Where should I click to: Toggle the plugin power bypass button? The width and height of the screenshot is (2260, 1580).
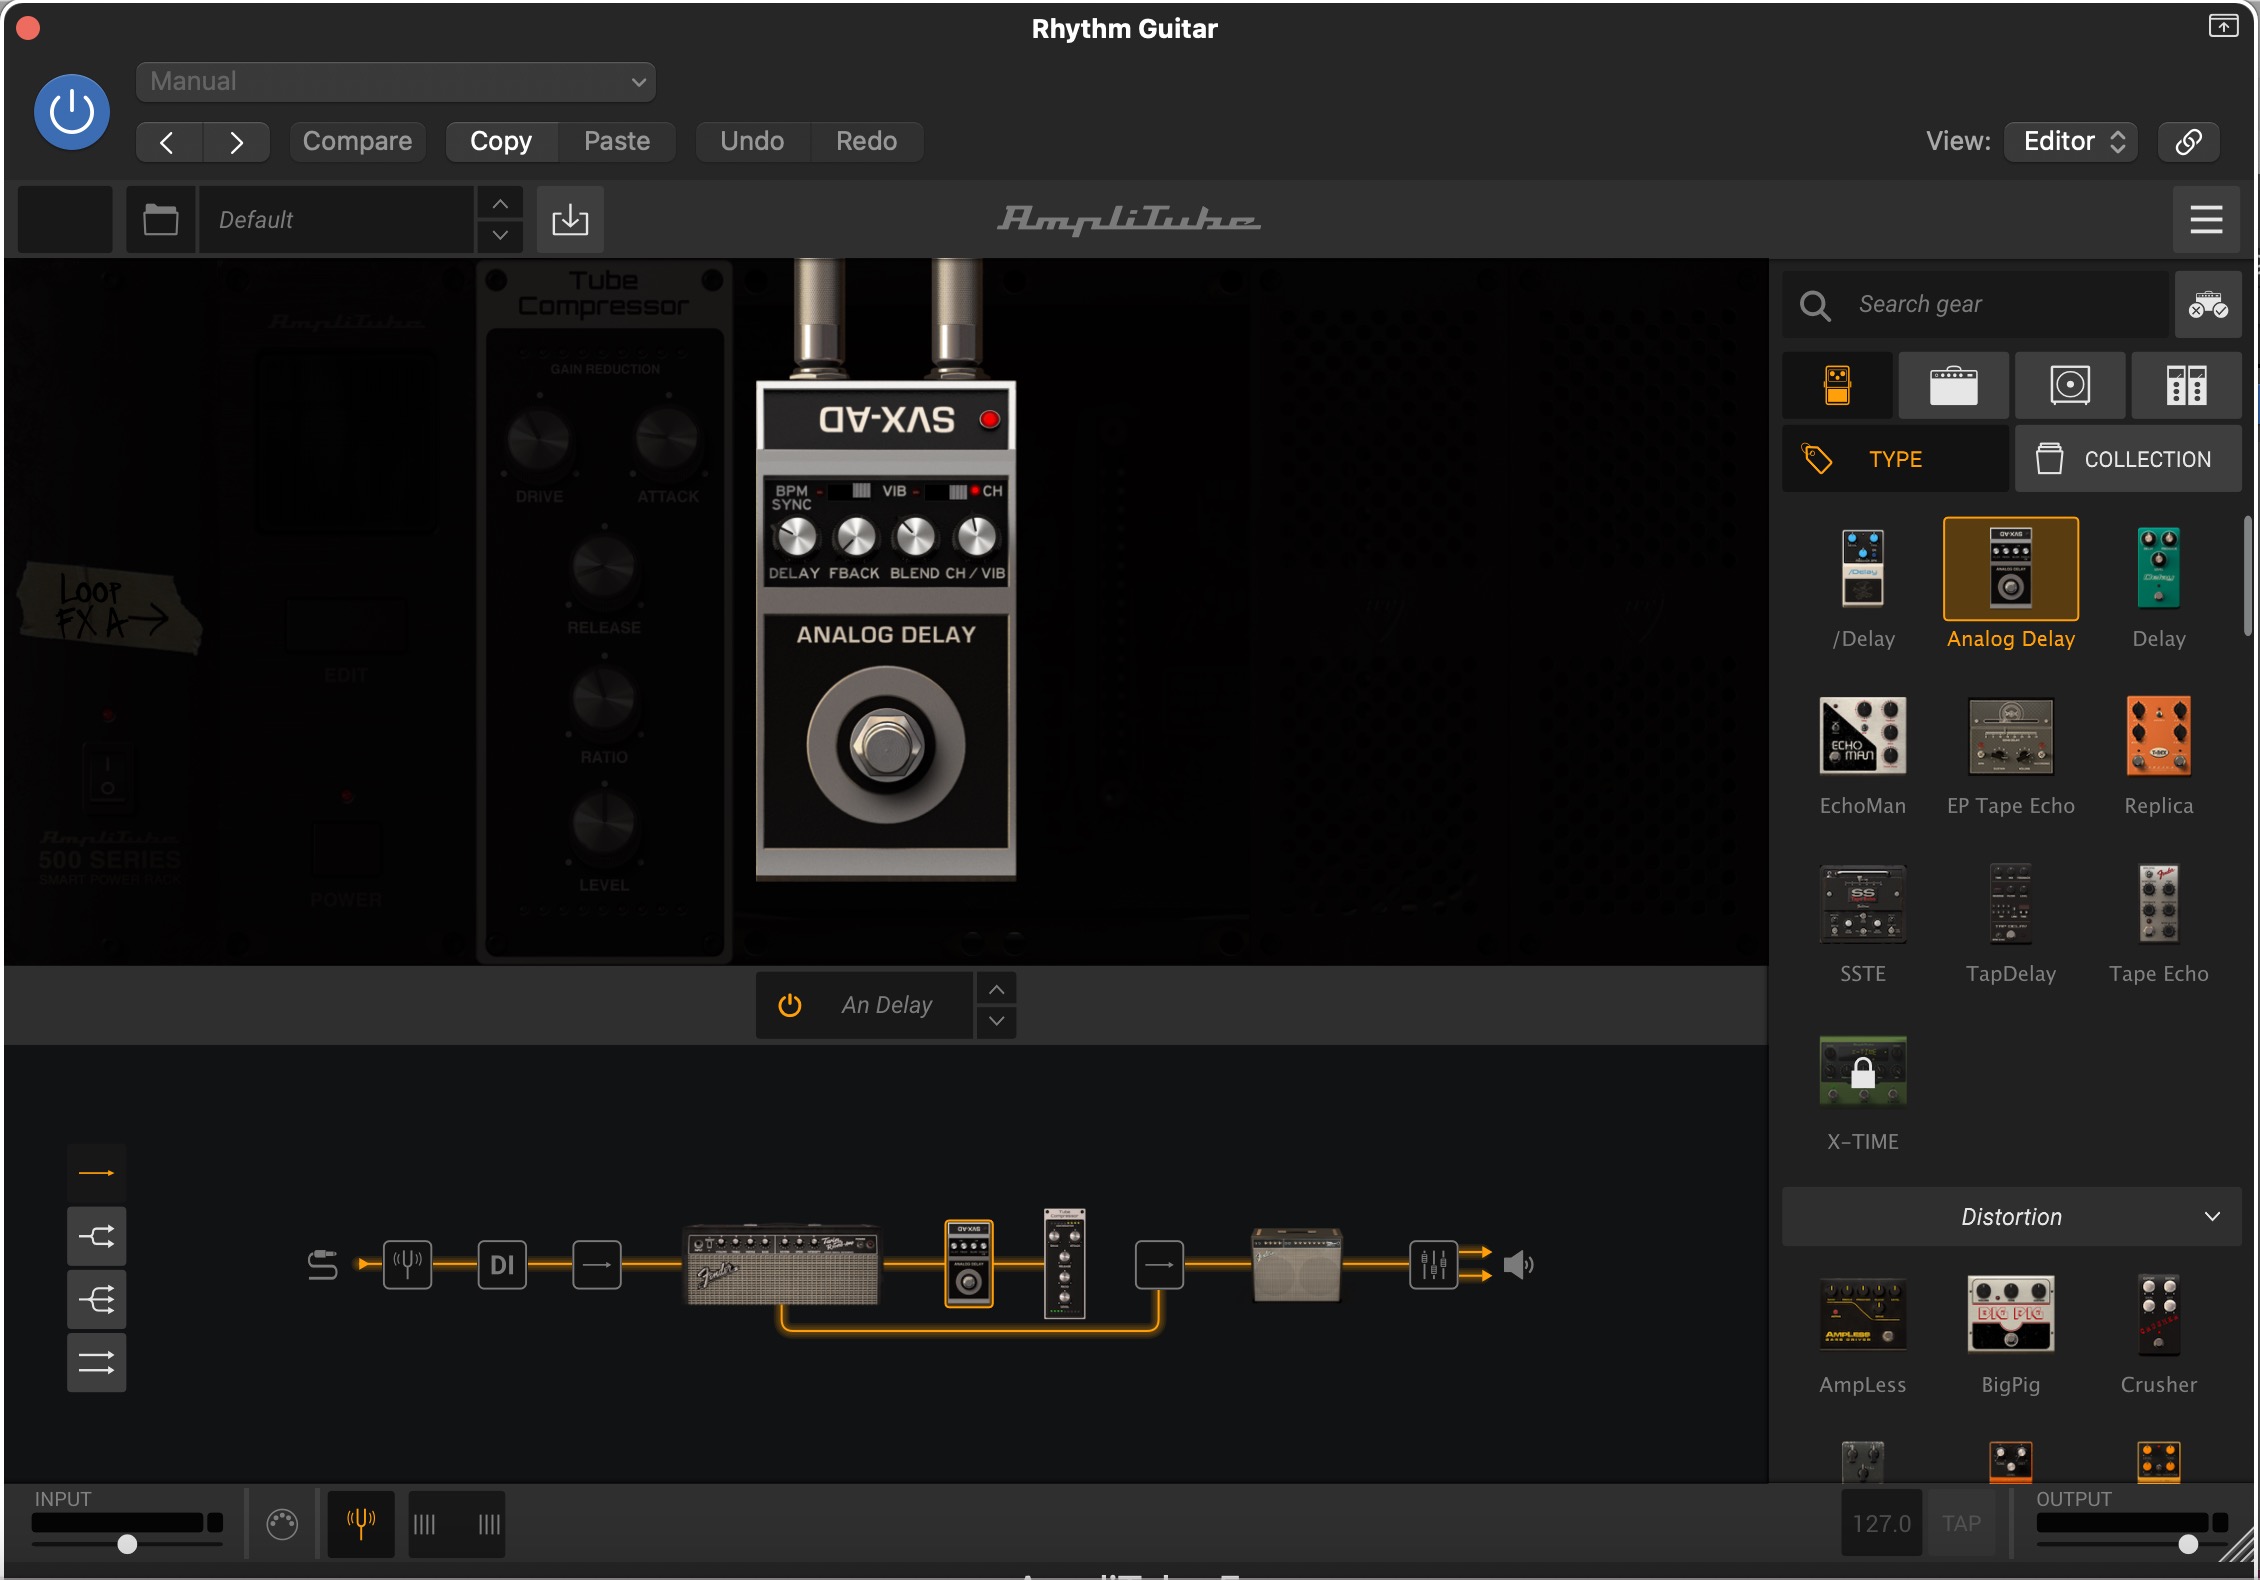71,112
